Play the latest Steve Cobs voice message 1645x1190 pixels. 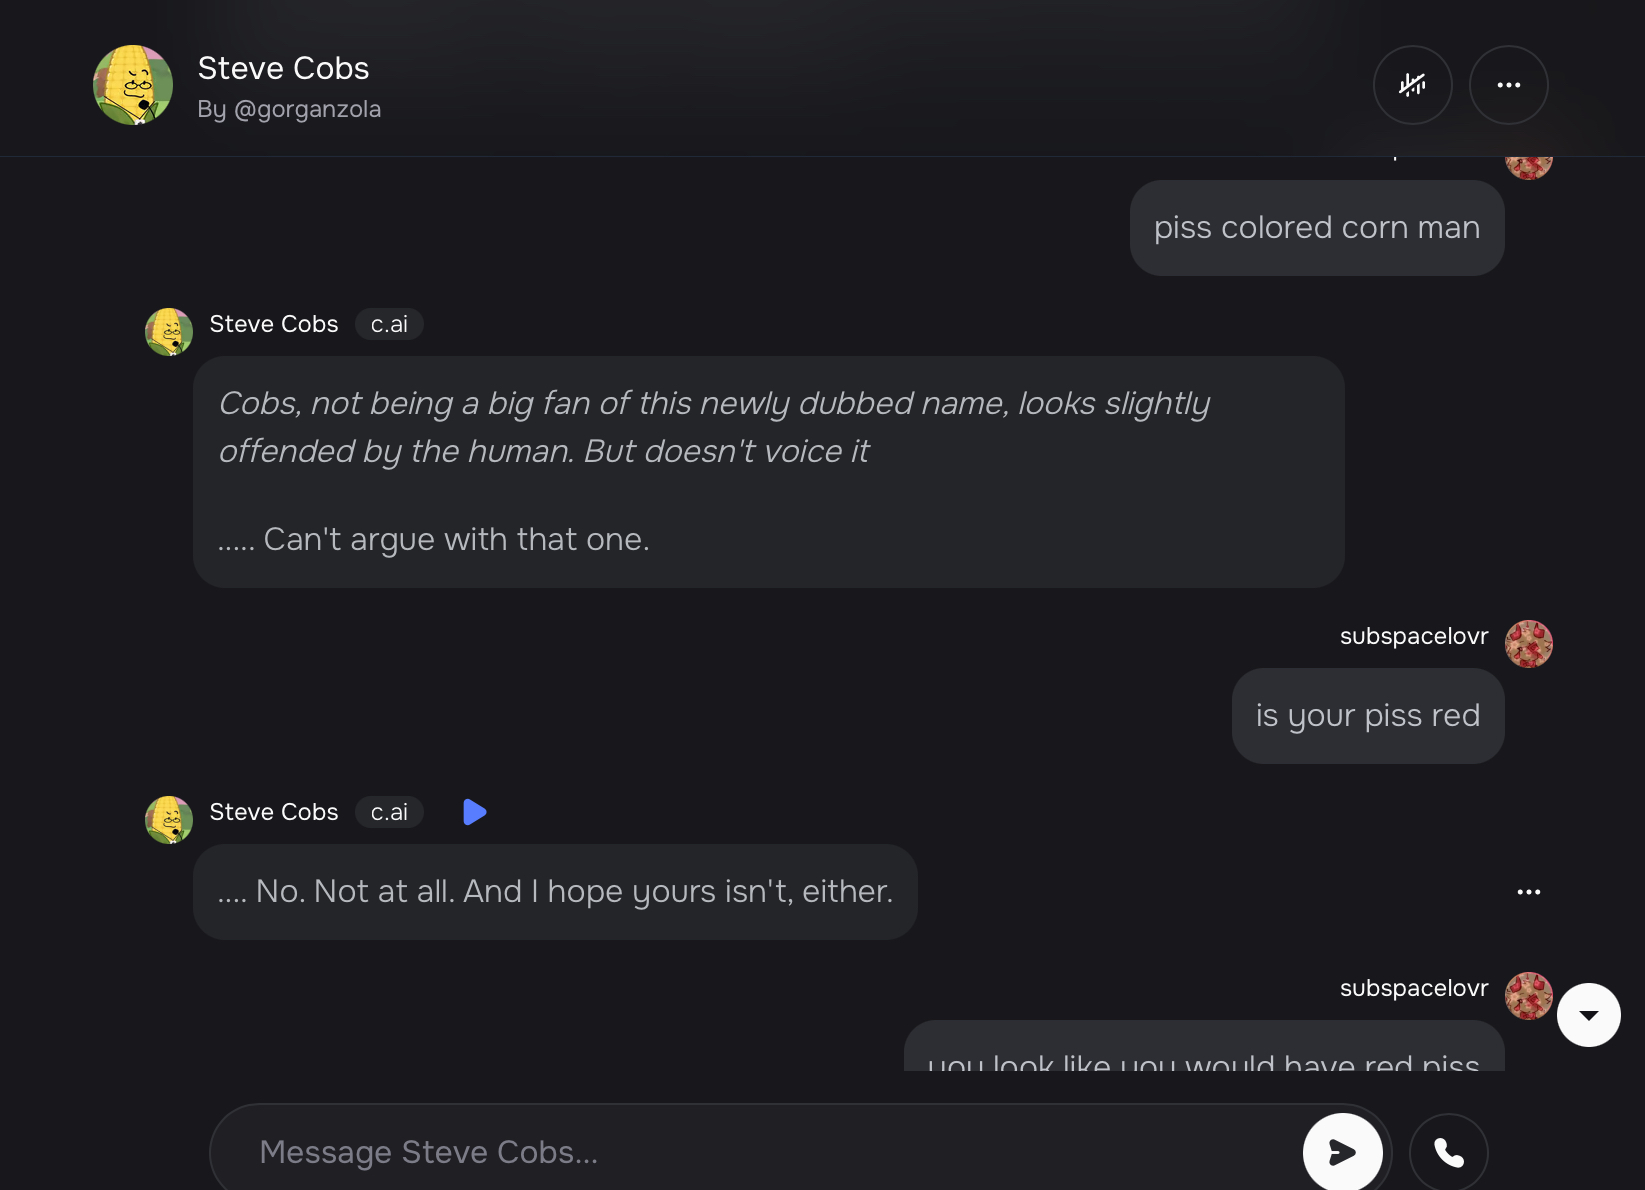tap(475, 812)
